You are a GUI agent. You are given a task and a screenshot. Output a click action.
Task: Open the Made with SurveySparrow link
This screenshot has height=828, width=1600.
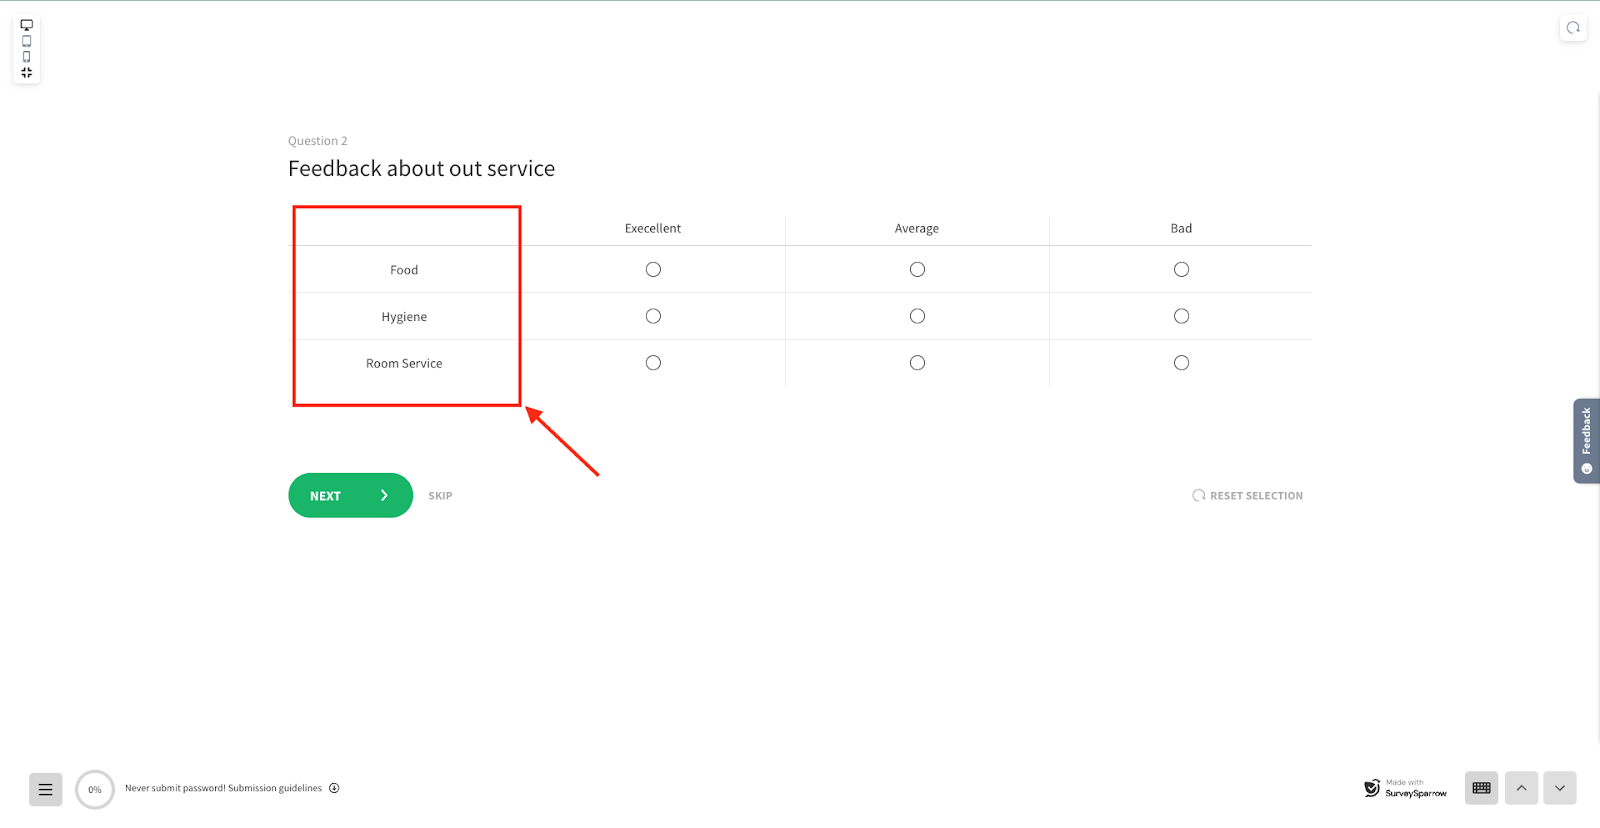click(x=1405, y=788)
